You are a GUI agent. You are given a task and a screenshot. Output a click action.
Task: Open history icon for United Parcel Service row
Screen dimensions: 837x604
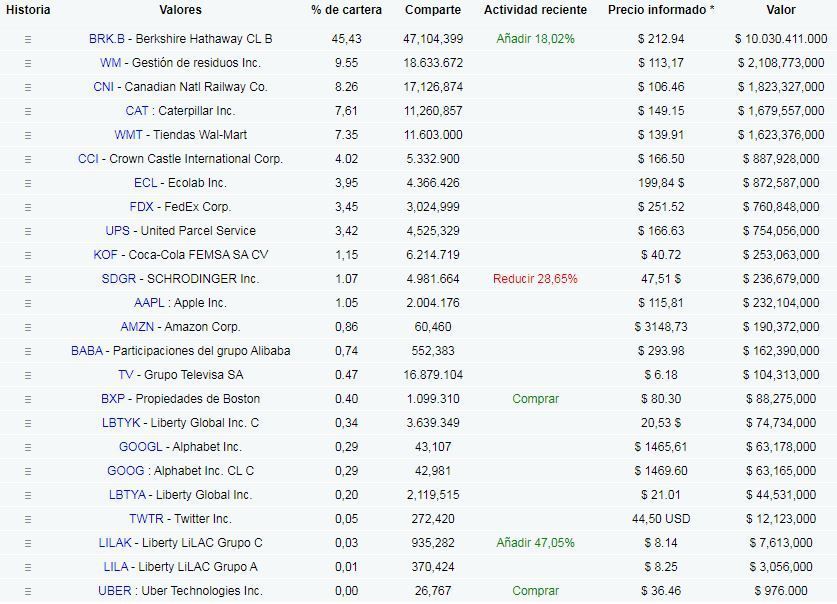click(x=28, y=232)
